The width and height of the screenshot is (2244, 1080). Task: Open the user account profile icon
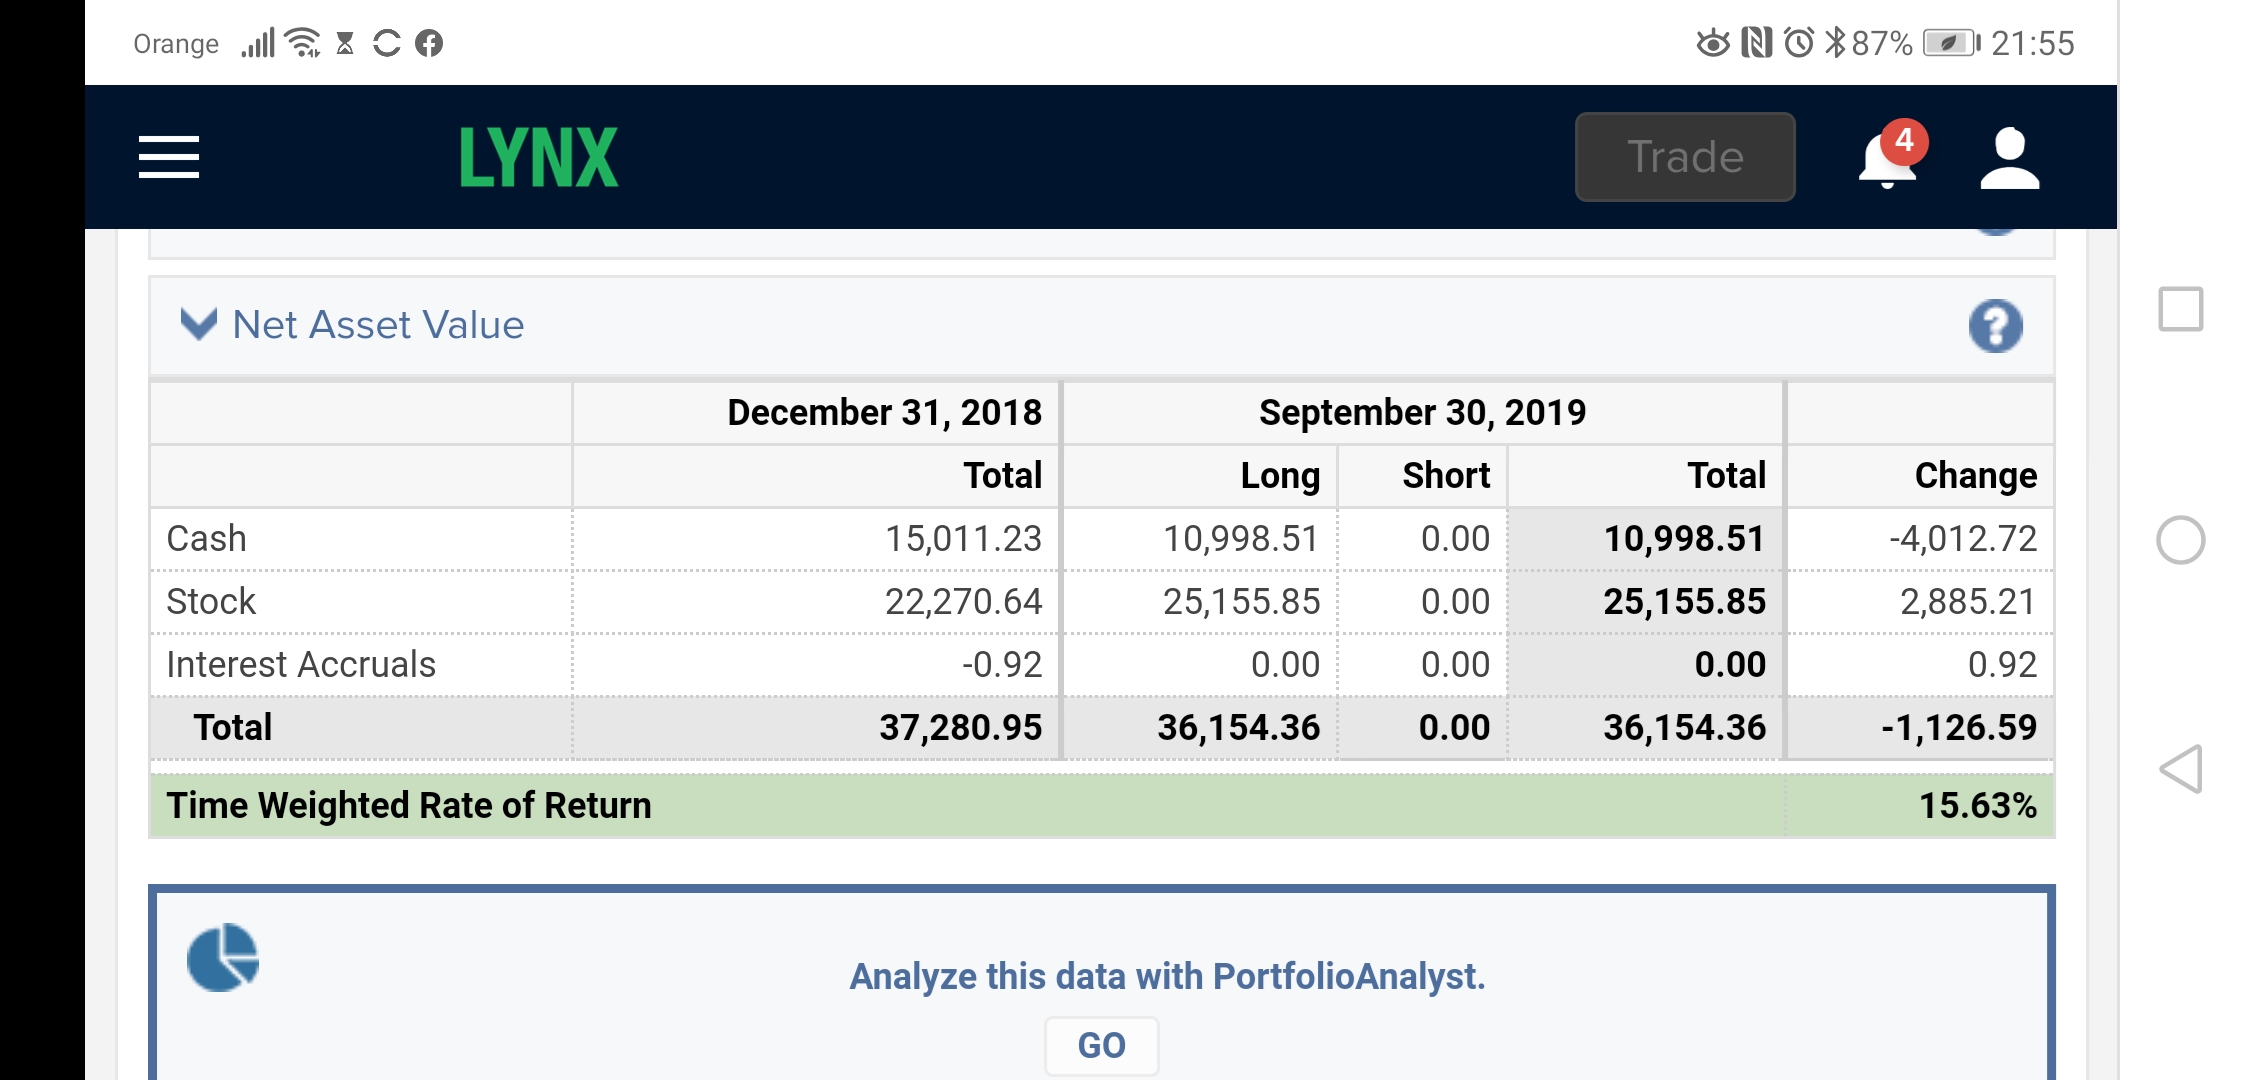click(2009, 158)
